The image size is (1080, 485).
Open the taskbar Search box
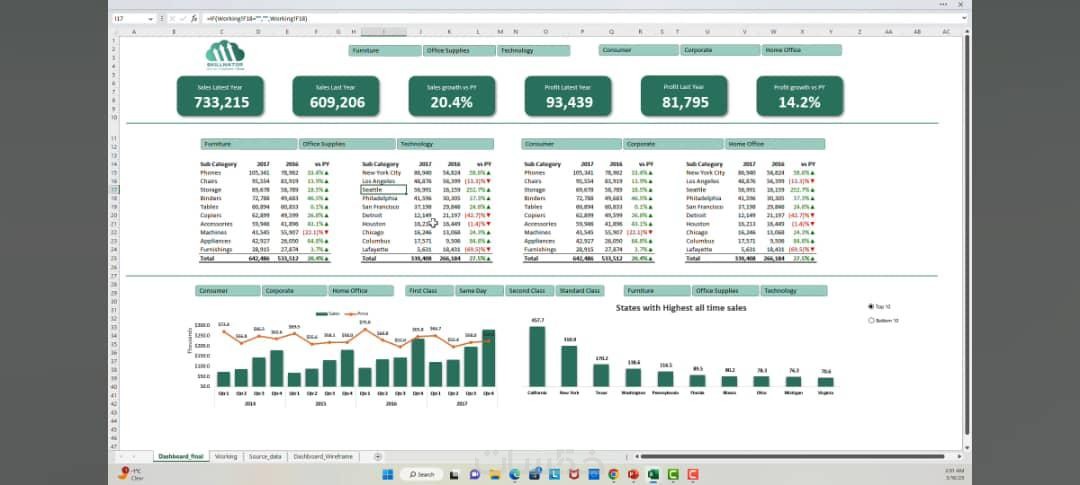point(422,474)
